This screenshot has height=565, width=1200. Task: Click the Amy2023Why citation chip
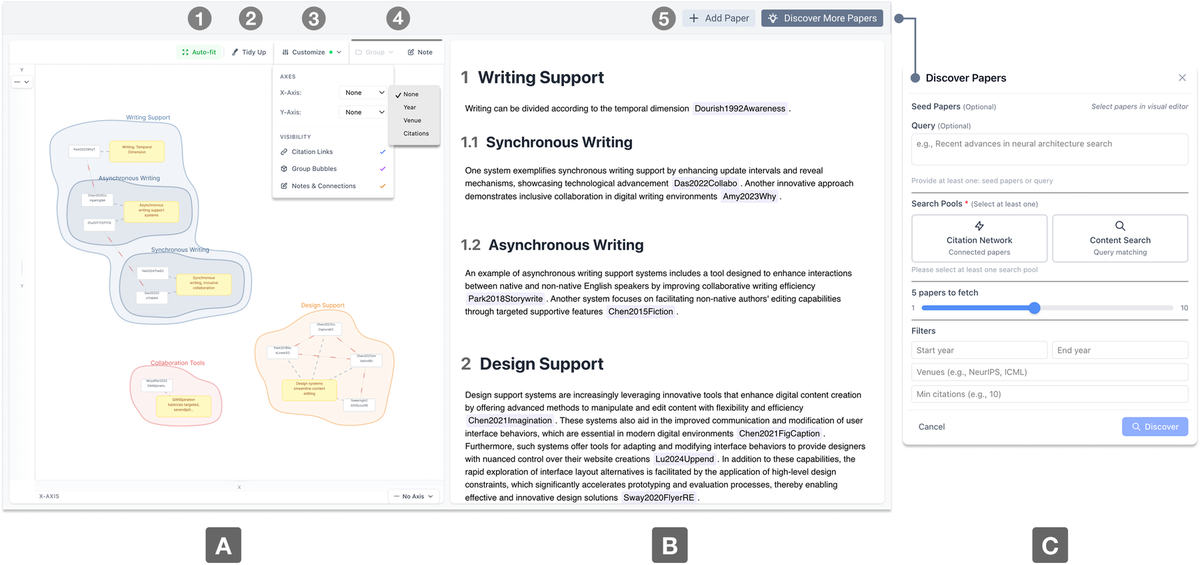coord(750,197)
